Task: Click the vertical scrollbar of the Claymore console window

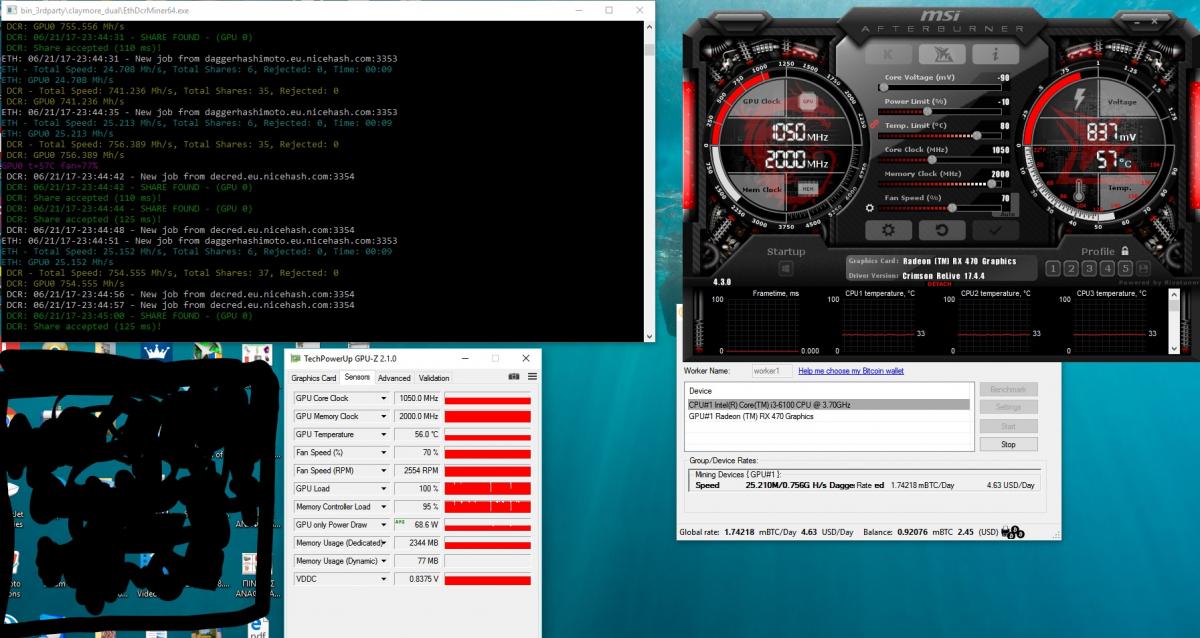Action: pyautogui.click(x=649, y=180)
